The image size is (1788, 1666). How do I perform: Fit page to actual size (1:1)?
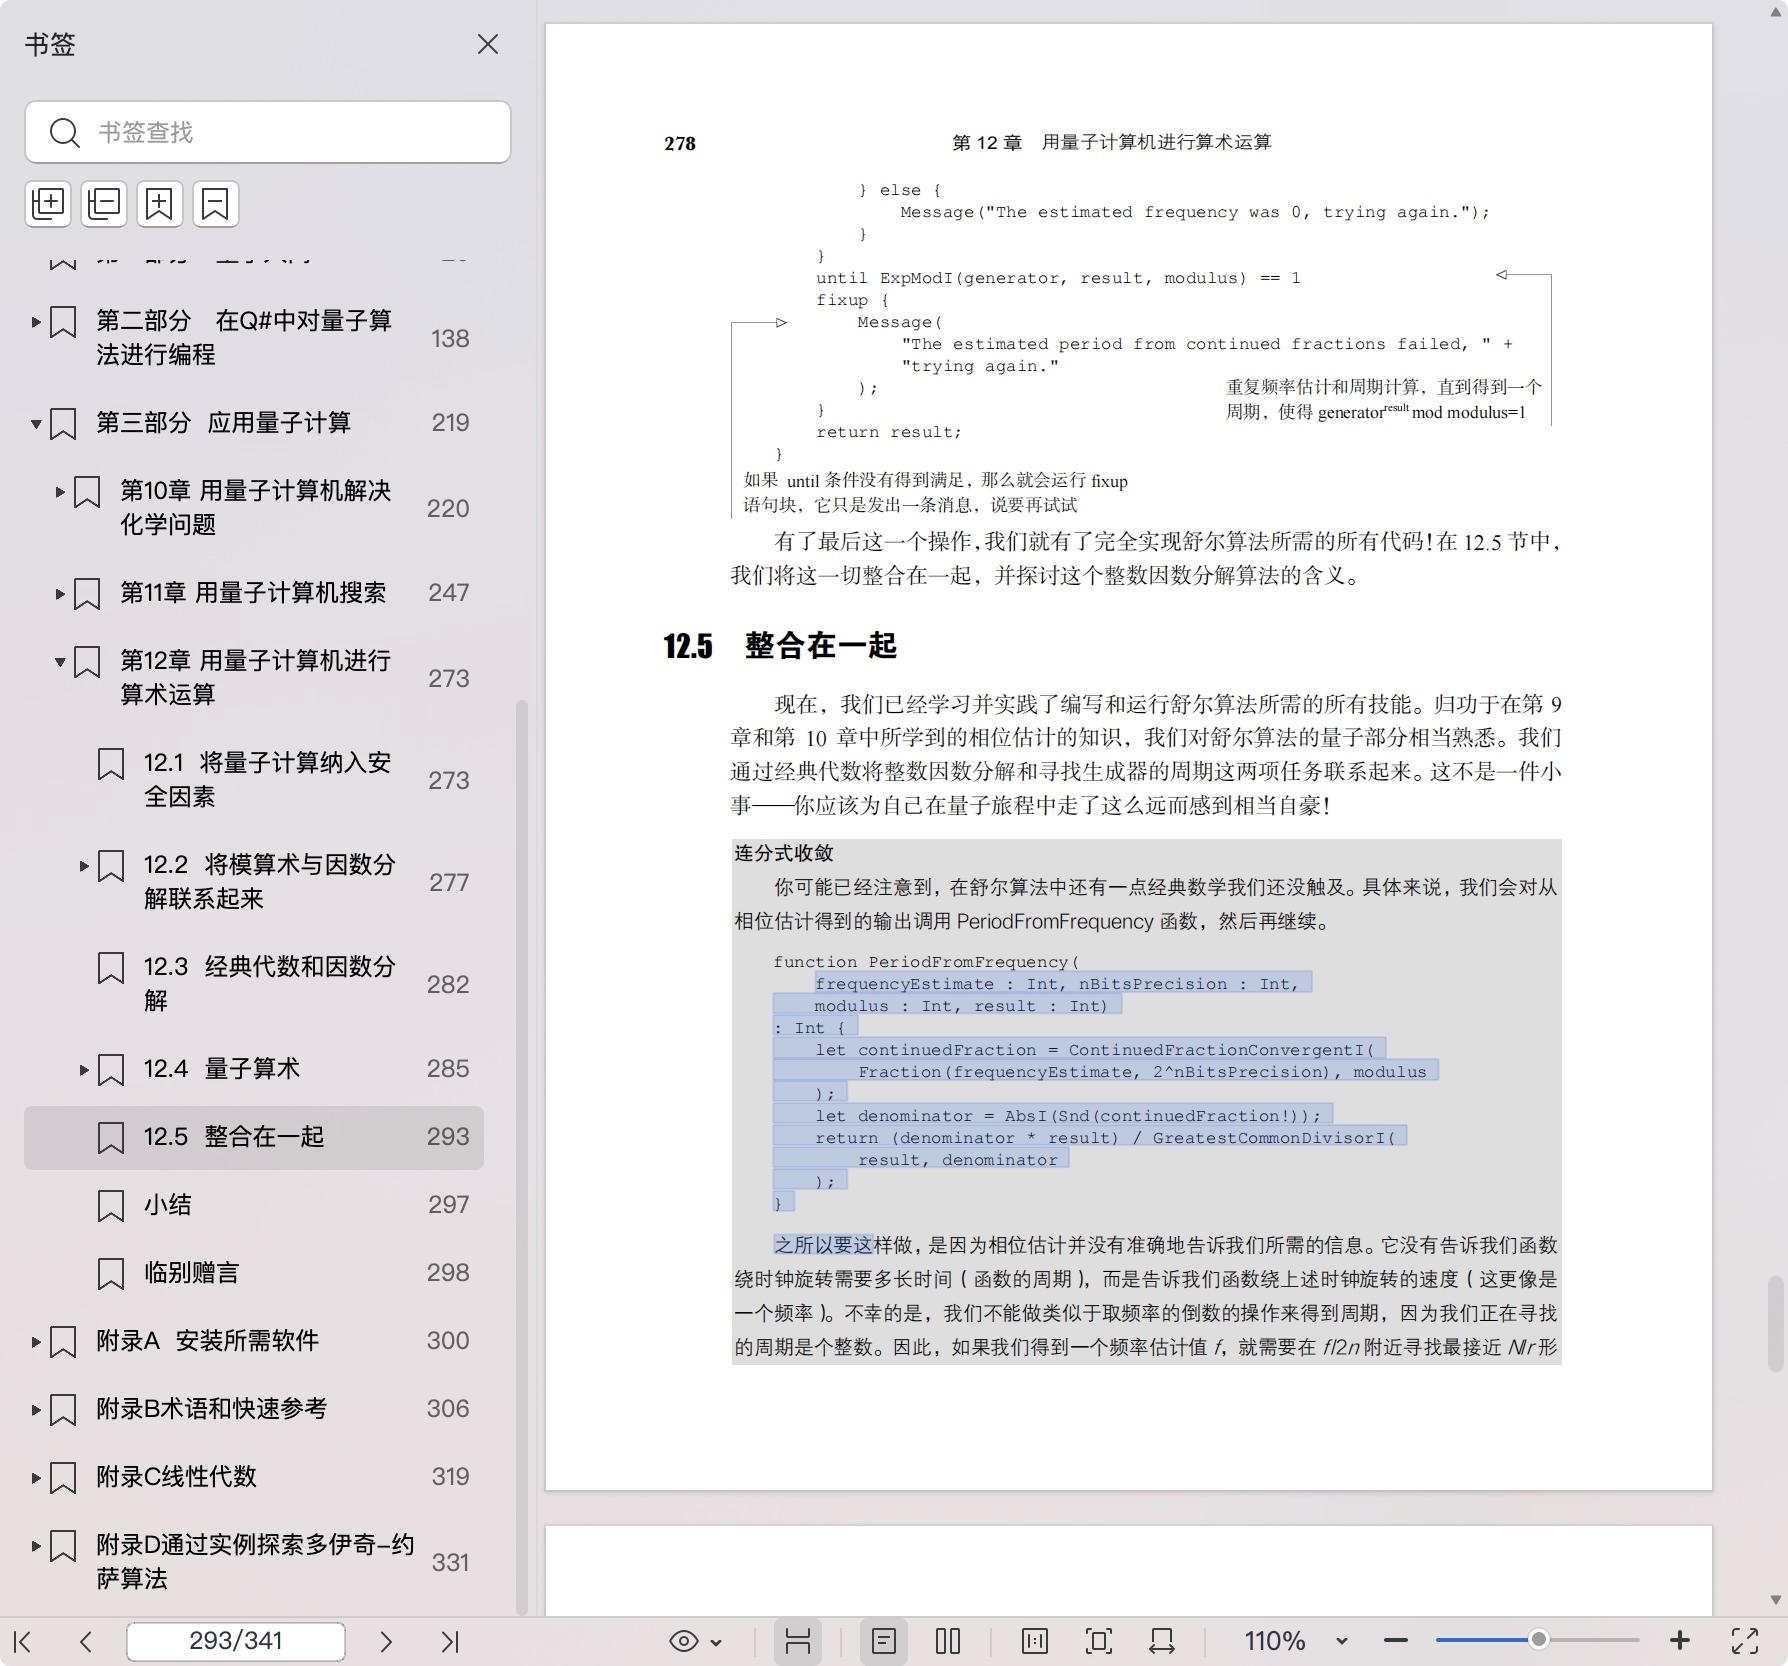(x=1035, y=1641)
